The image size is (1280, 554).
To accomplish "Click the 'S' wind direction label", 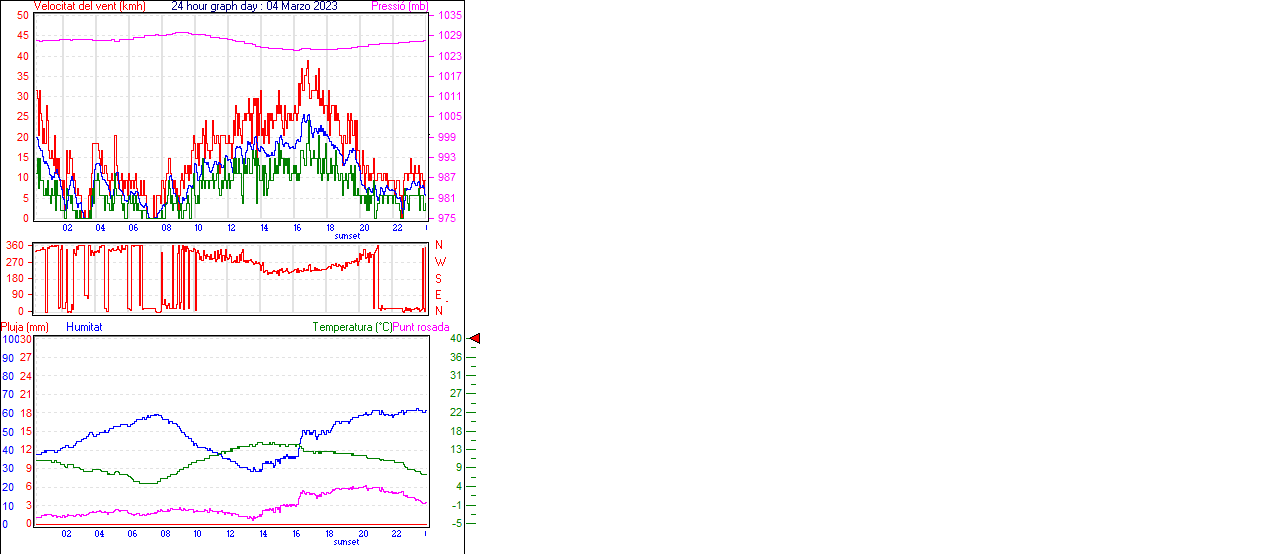I will 438,278.
